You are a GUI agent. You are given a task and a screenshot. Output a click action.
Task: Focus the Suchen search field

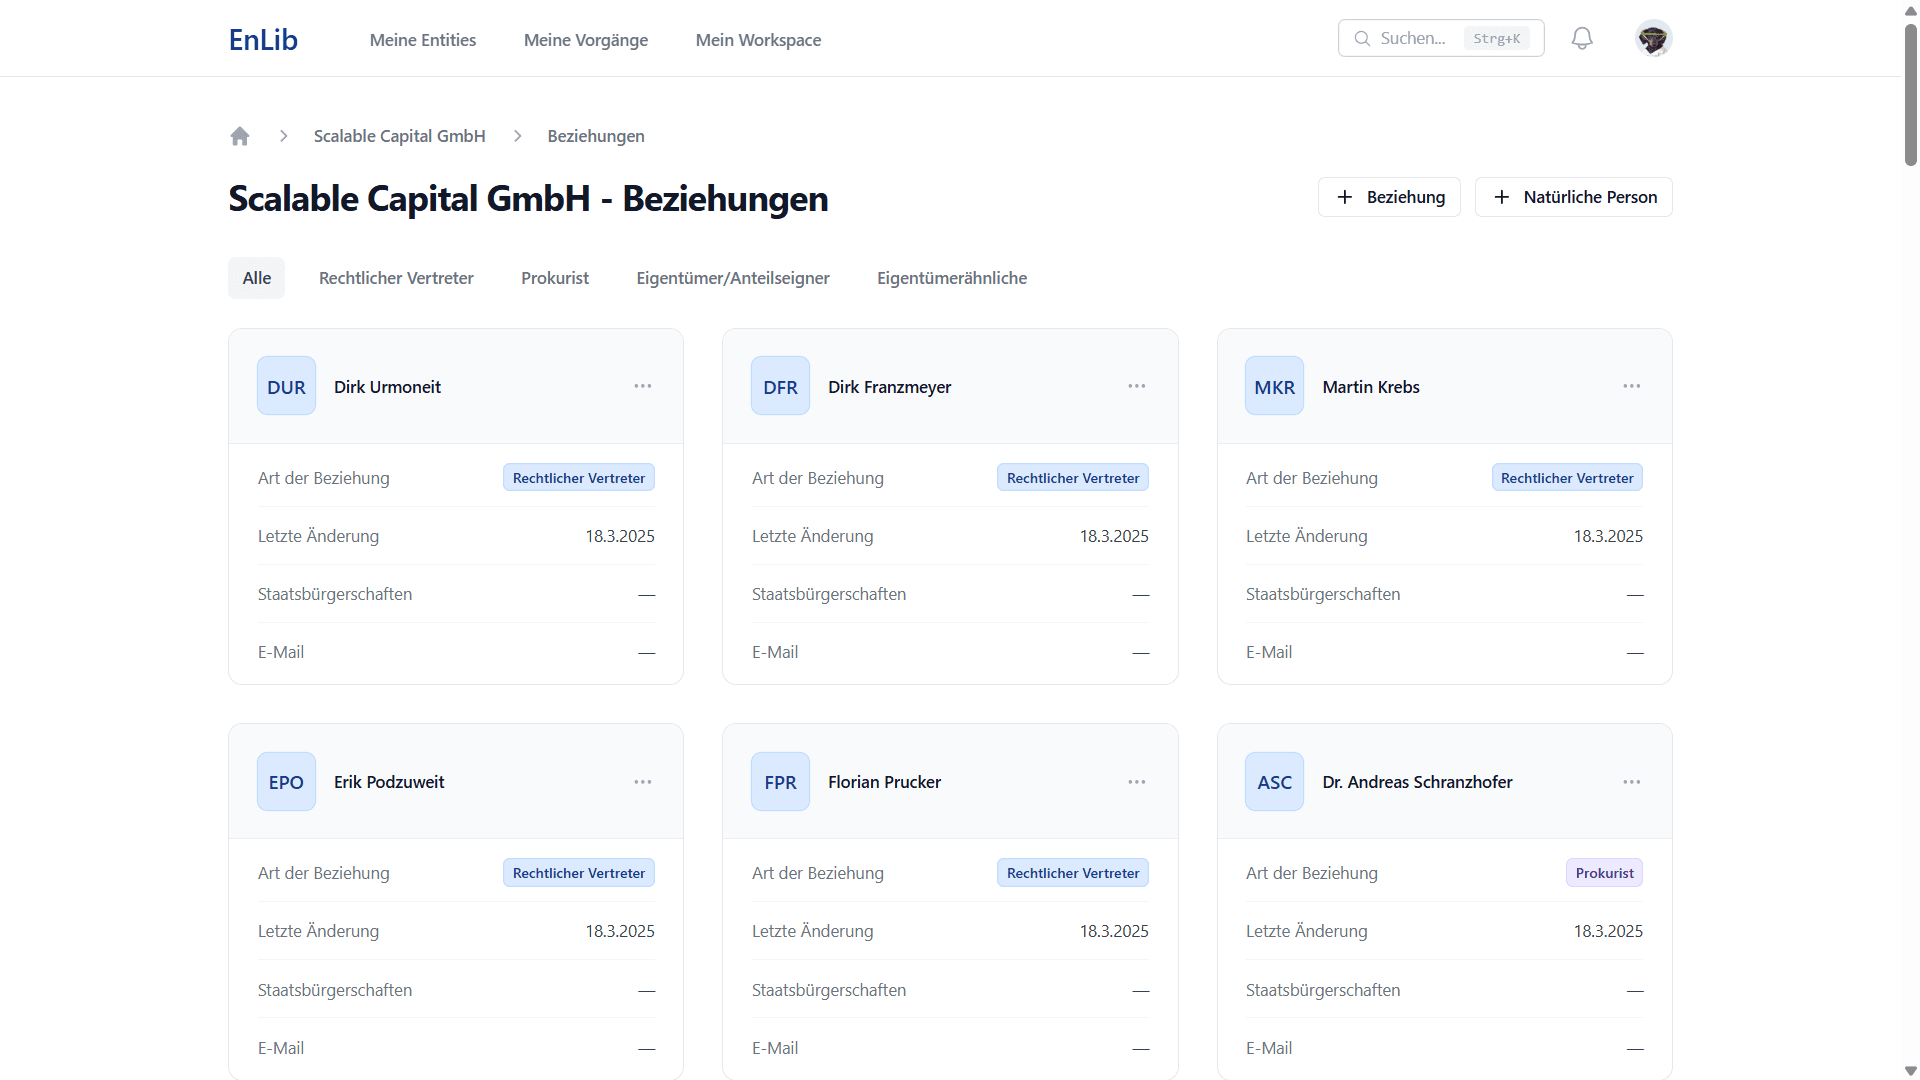coord(1412,39)
